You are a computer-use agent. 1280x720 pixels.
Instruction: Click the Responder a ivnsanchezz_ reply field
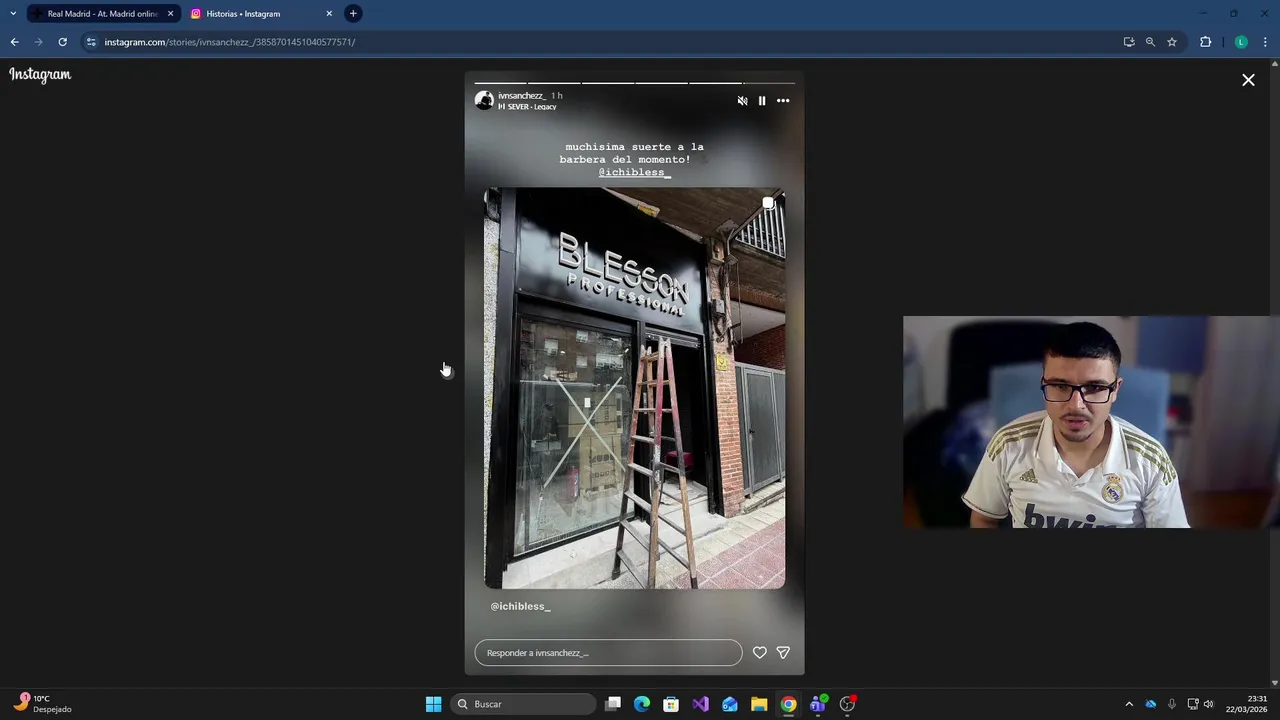(608, 653)
